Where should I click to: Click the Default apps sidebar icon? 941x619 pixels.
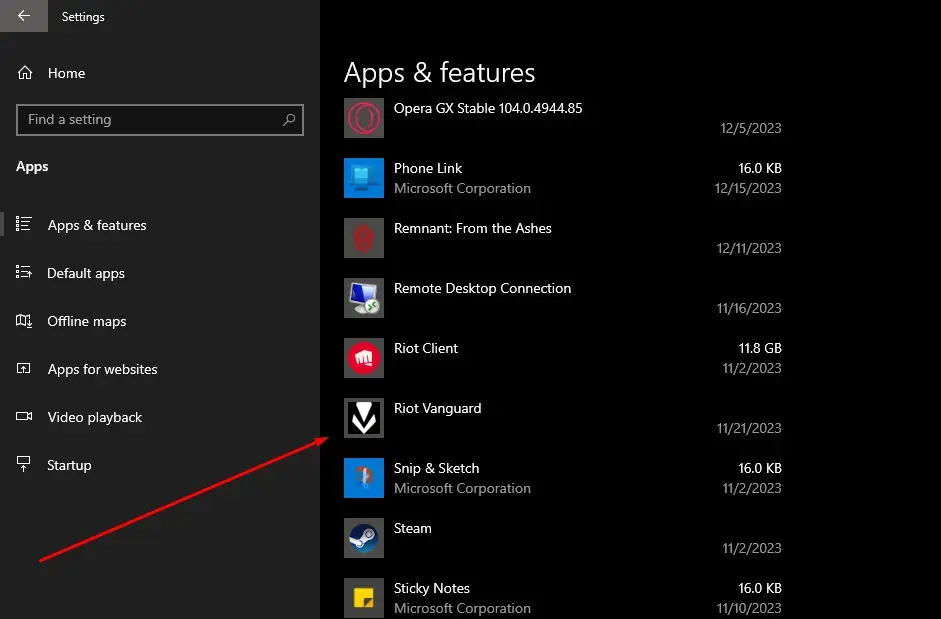point(23,272)
